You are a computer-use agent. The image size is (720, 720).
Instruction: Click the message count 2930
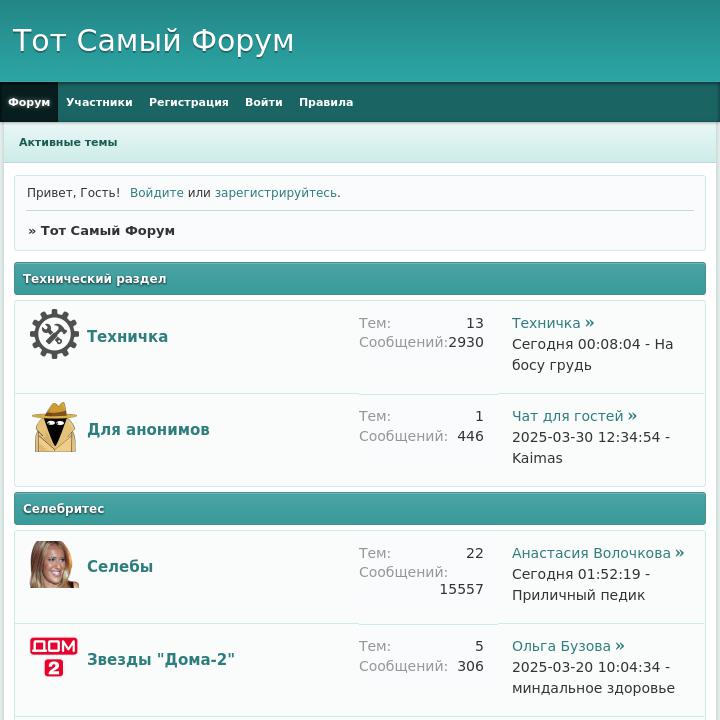[x=466, y=342]
